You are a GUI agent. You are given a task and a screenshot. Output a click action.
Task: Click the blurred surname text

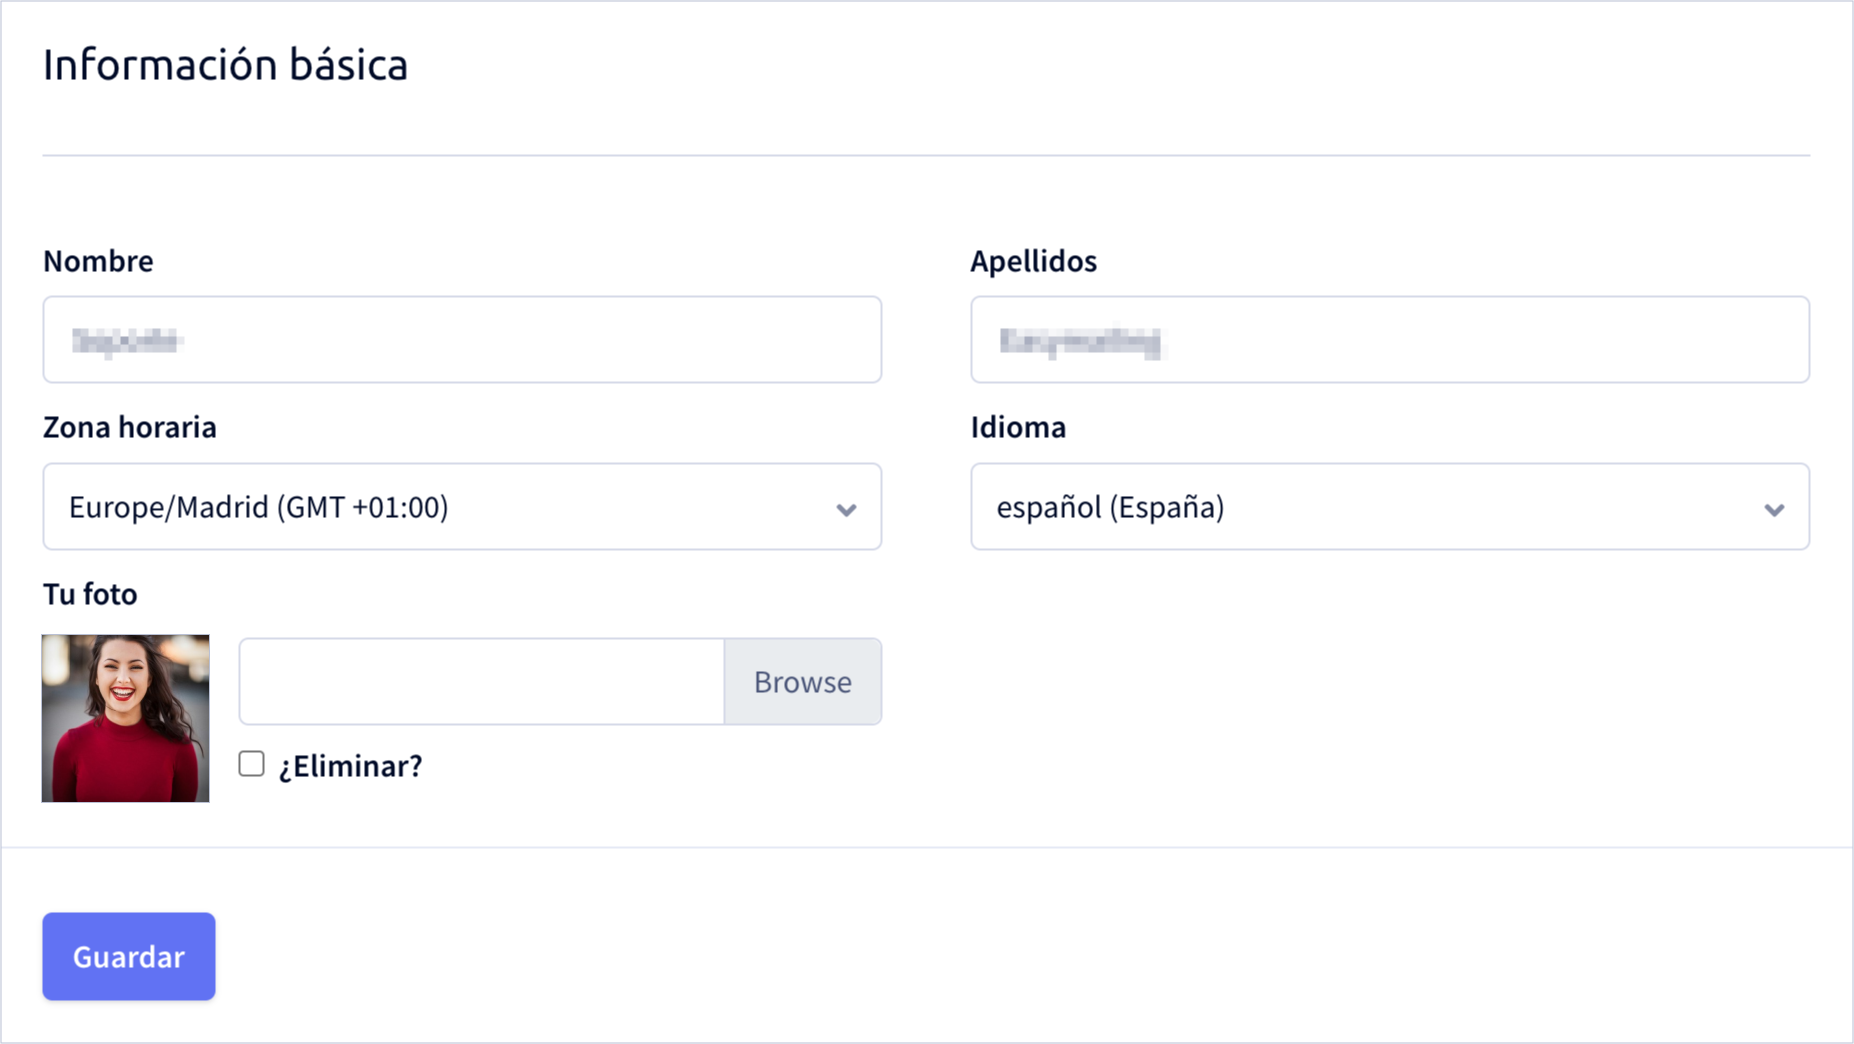(x=1081, y=342)
